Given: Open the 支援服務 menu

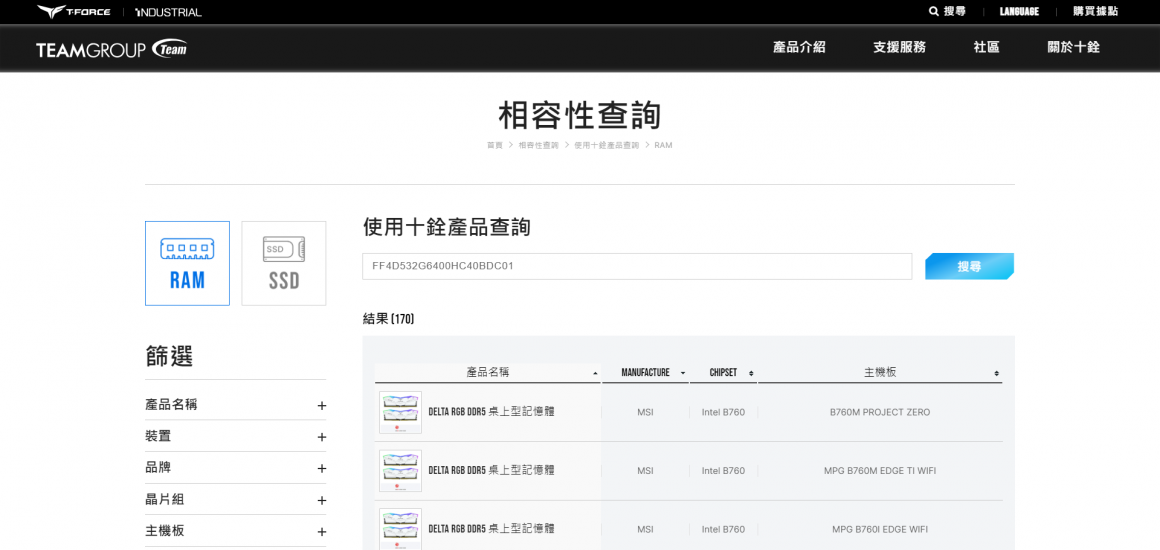Looking at the screenshot, I should click(x=899, y=47).
